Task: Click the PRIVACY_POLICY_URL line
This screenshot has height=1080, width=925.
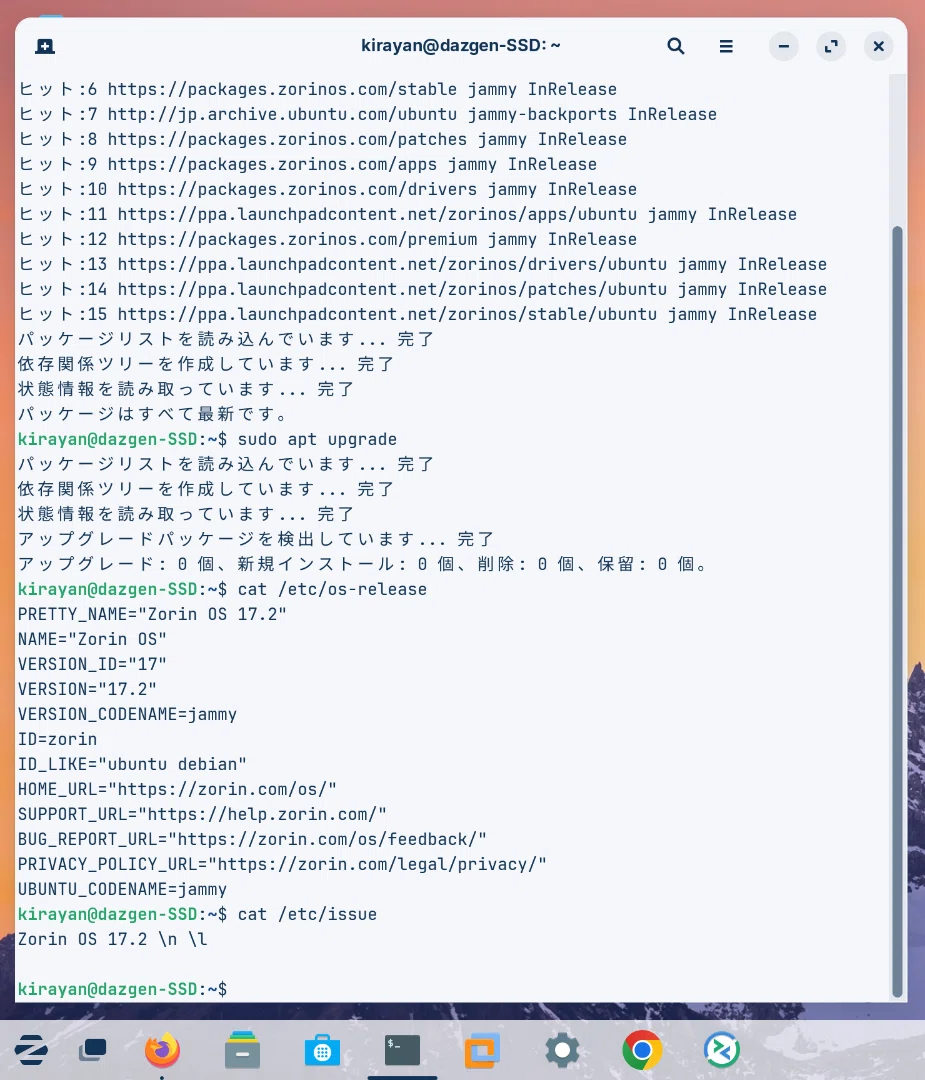Action: point(282,864)
